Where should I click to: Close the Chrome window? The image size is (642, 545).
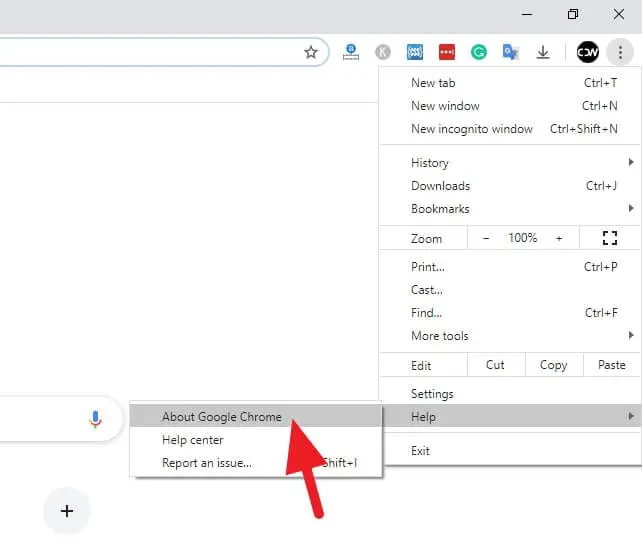pyautogui.click(x=619, y=14)
